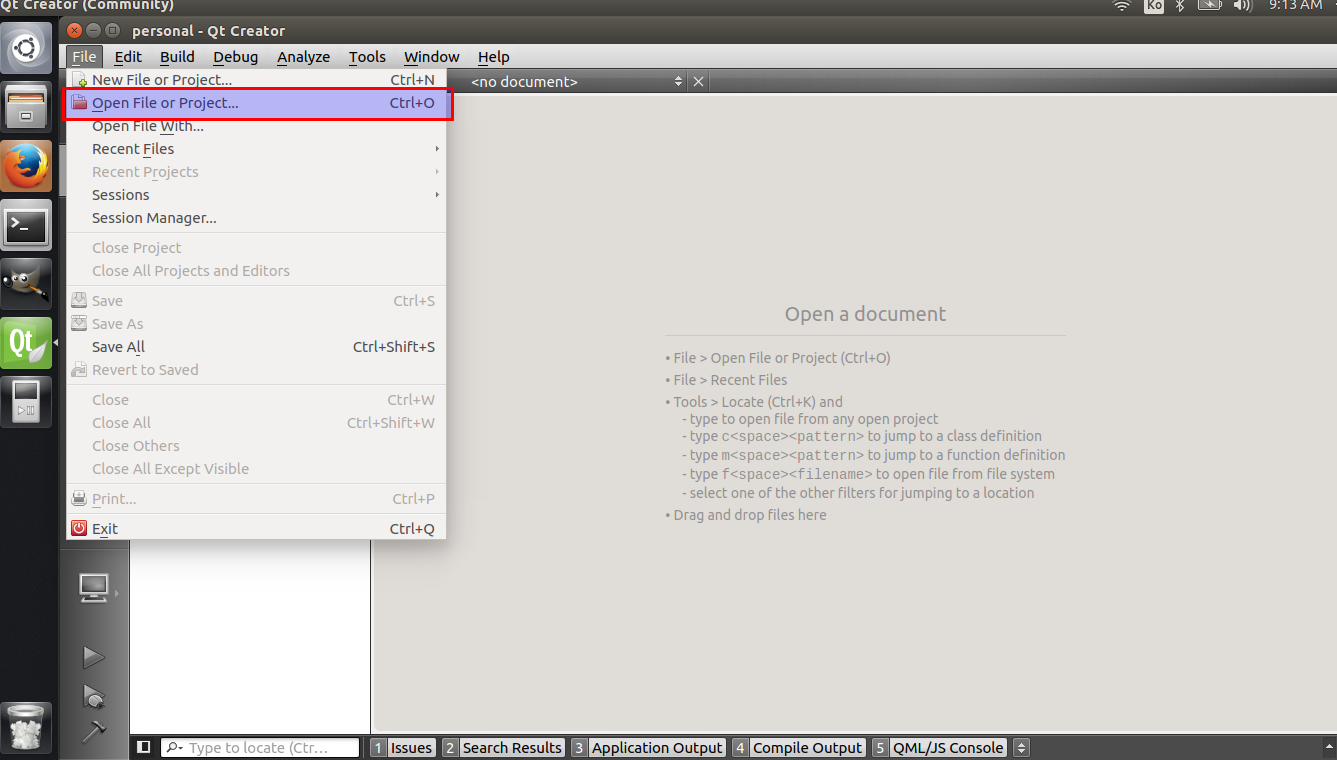Choose Save All from File menu
This screenshot has height=760, width=1337.
255,347
